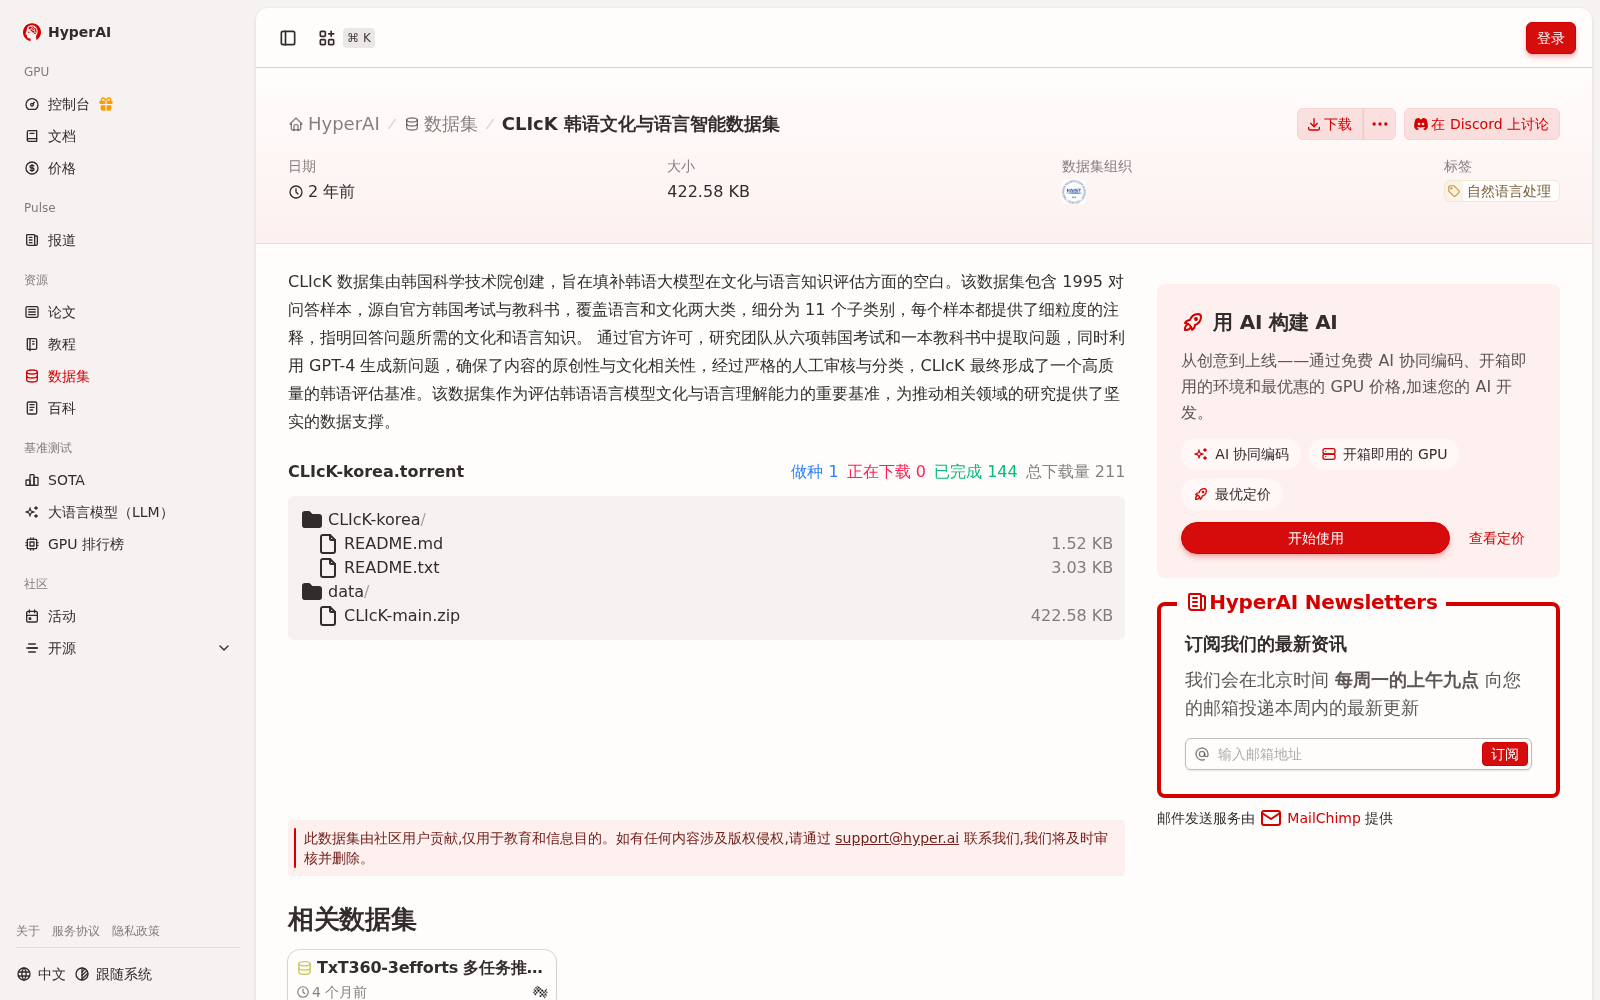Open 教程 in the sidebar
Screen dimensions: 1600x1000
pos(62,344)
